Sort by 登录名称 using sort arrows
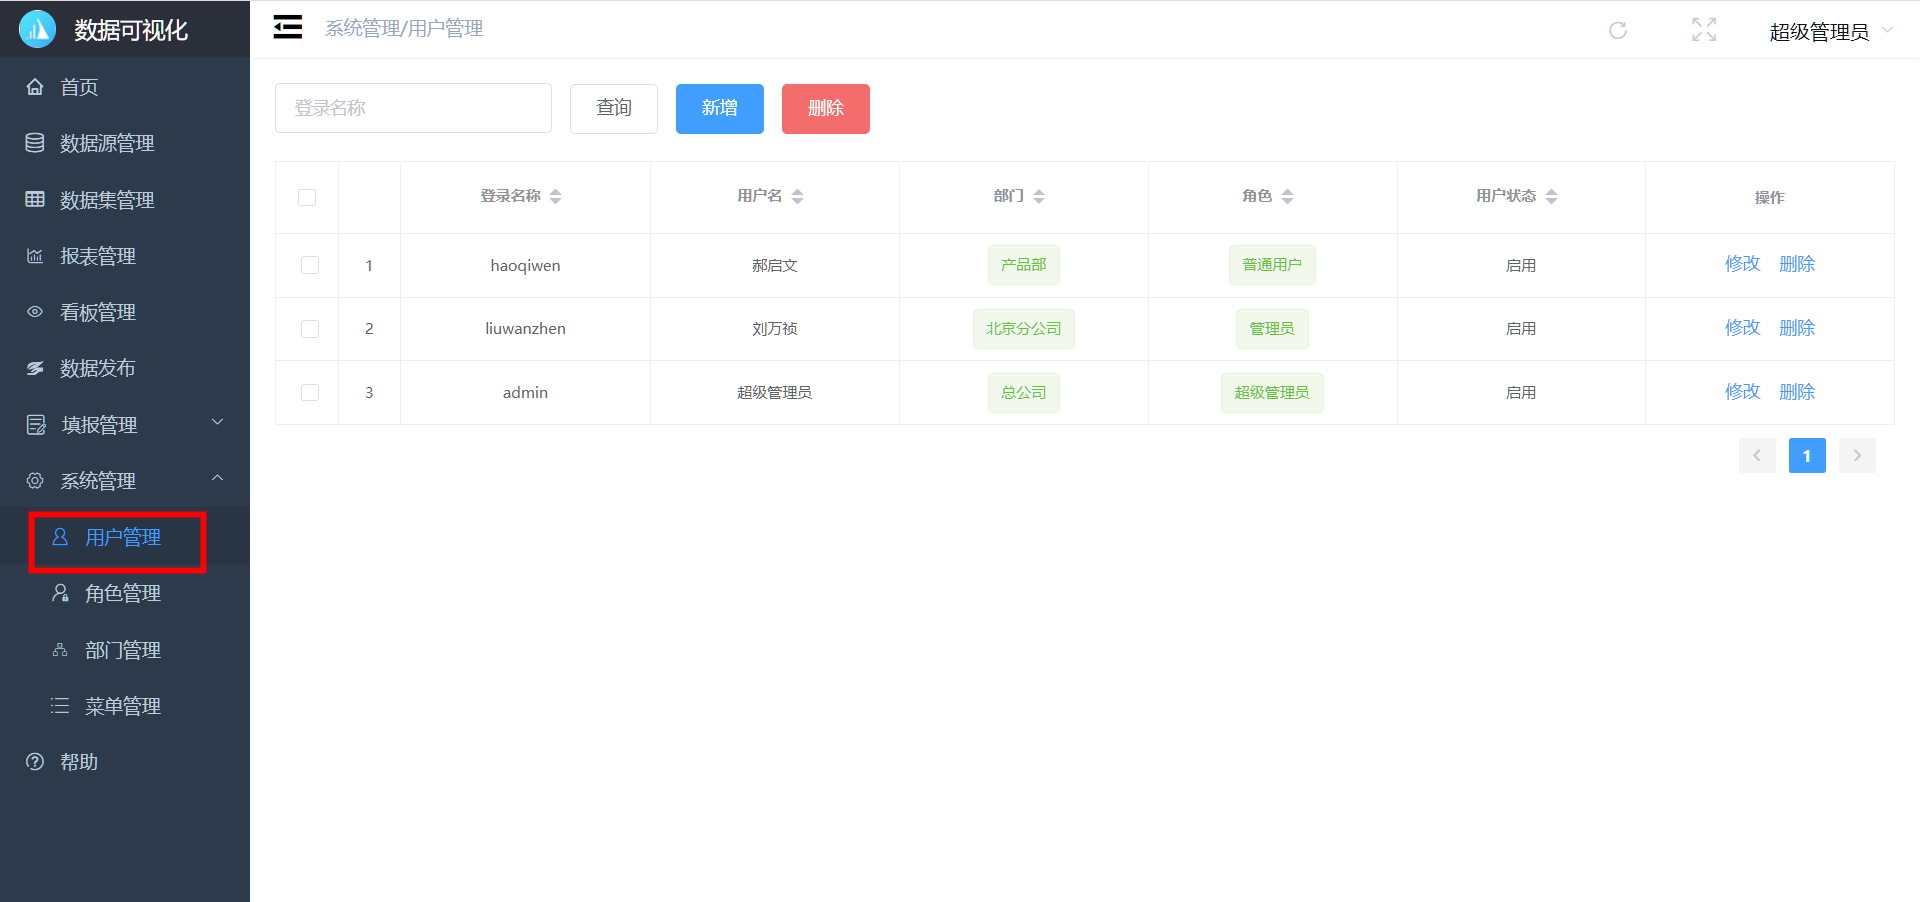This screenshot has width=1920, height=902. tap(556, 196)
